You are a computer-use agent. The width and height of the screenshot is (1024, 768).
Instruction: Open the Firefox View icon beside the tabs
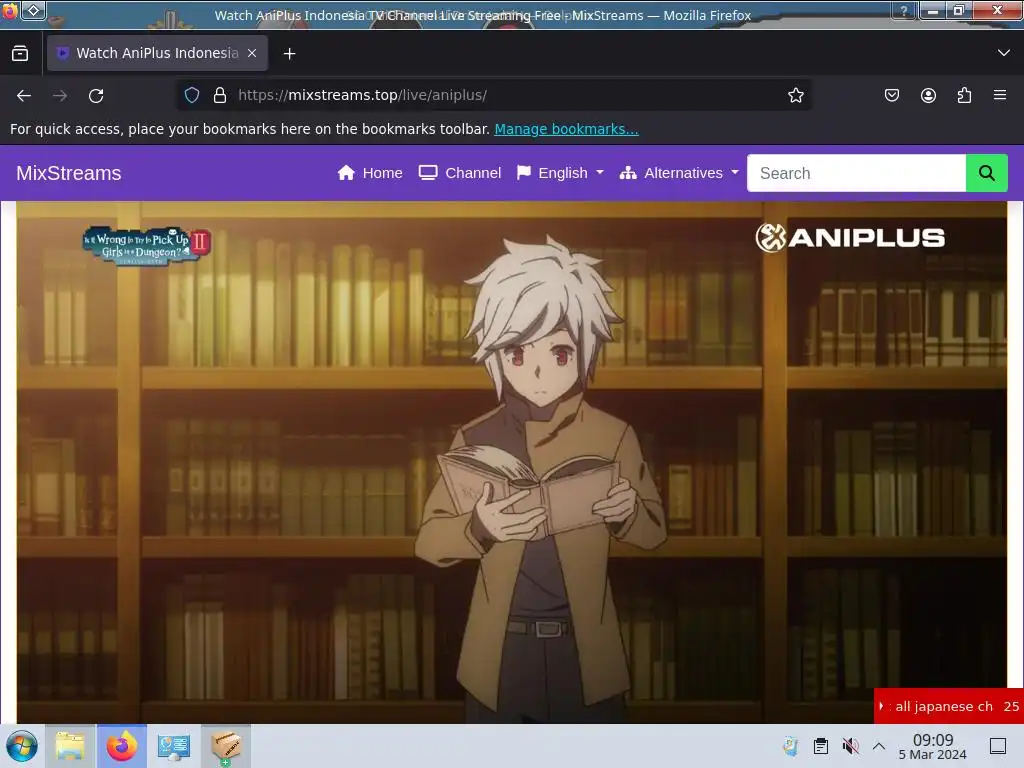(x=20, y=54)
